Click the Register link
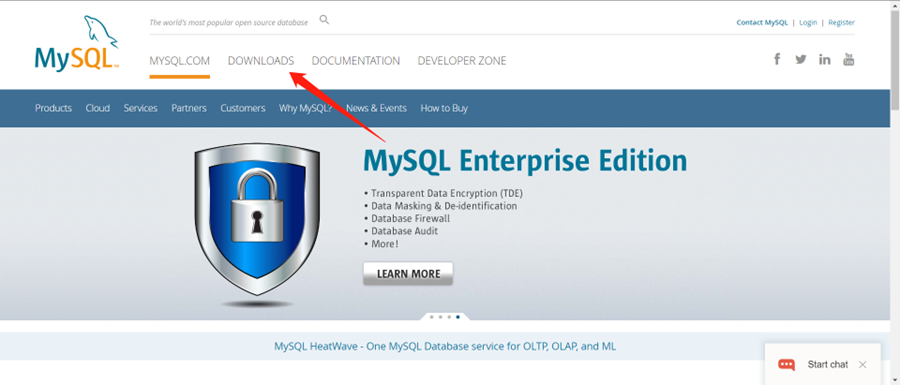 [841, 22]
